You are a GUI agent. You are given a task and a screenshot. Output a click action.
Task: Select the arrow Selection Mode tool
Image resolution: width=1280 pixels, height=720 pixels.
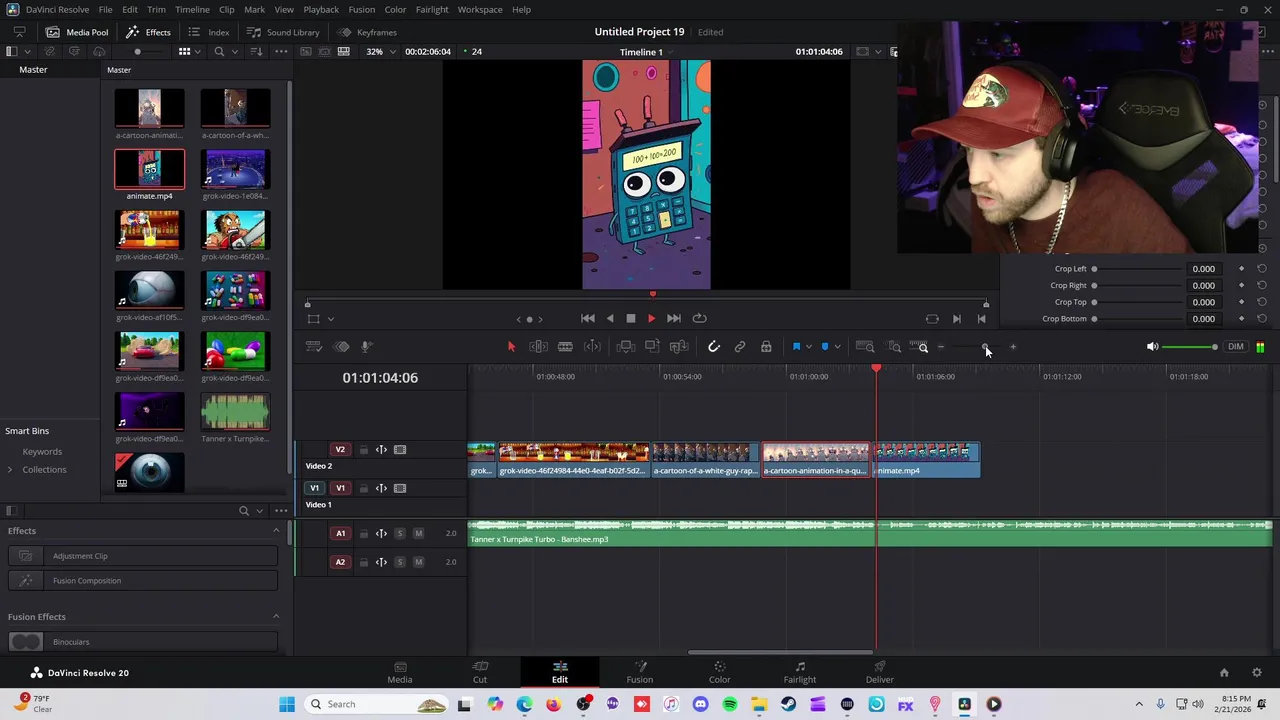(x=511, y=347)
